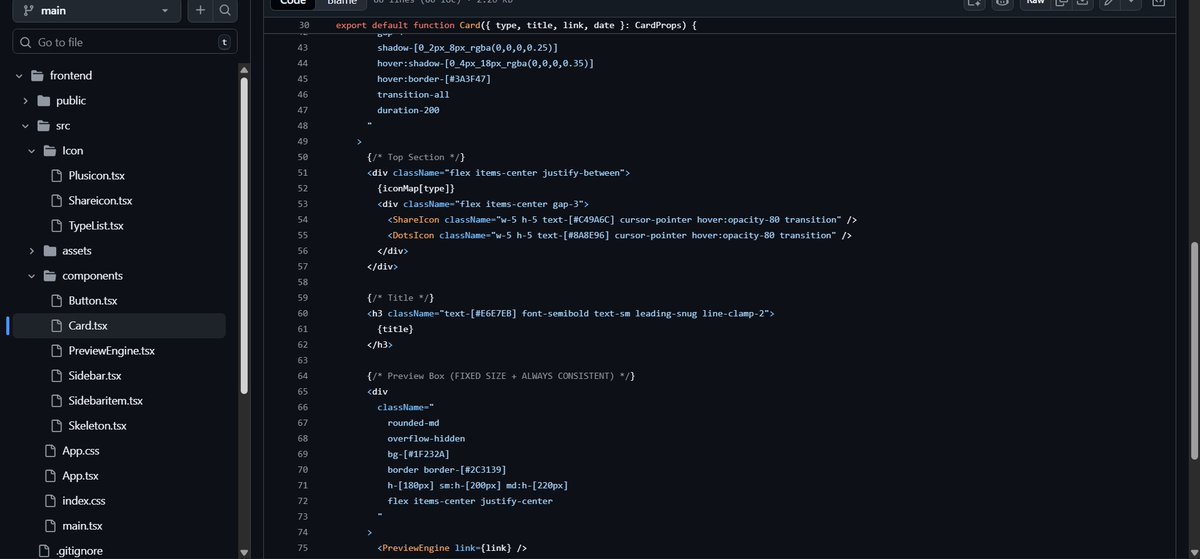Expand the assets folder chevron
The image size is (1200, 559).
pyautogui.click(x=31, y=251)
